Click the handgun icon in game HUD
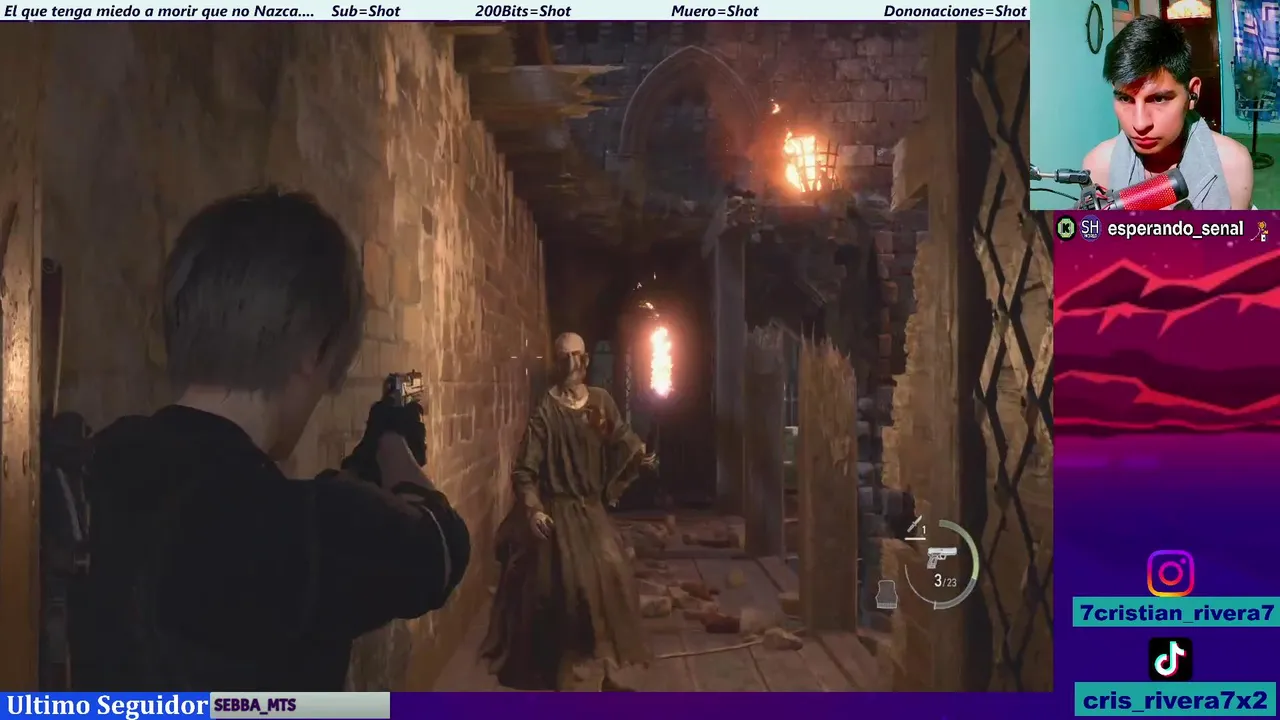1280x720 pixels. click(x=942, y=557)
